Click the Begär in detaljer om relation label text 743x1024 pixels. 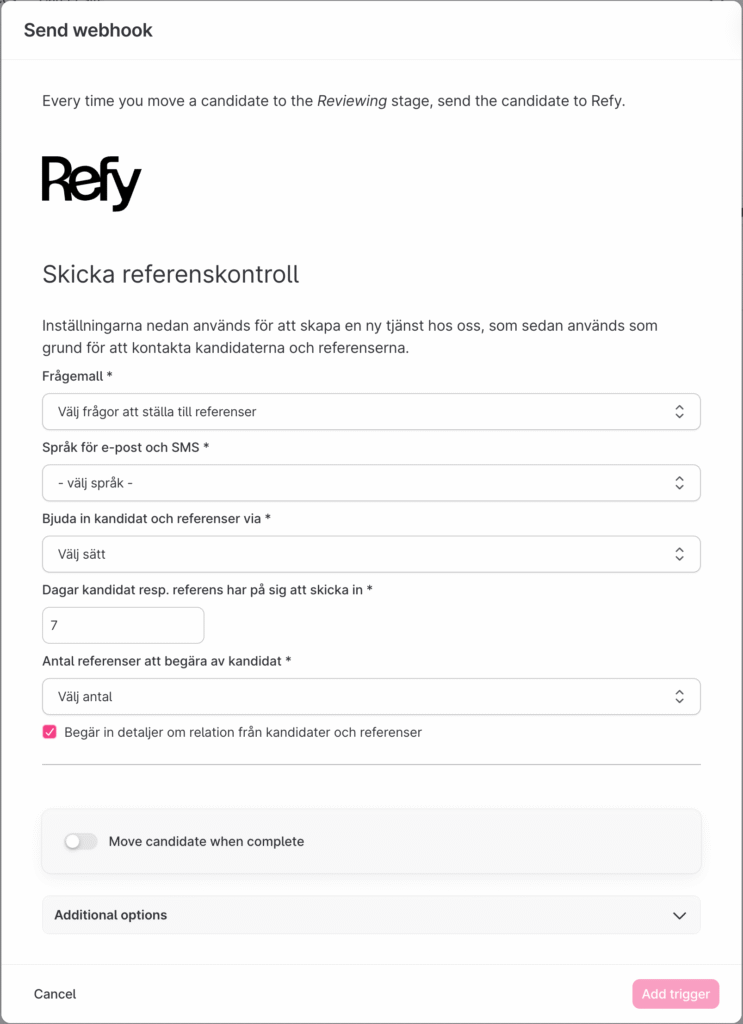click(242, 732)
